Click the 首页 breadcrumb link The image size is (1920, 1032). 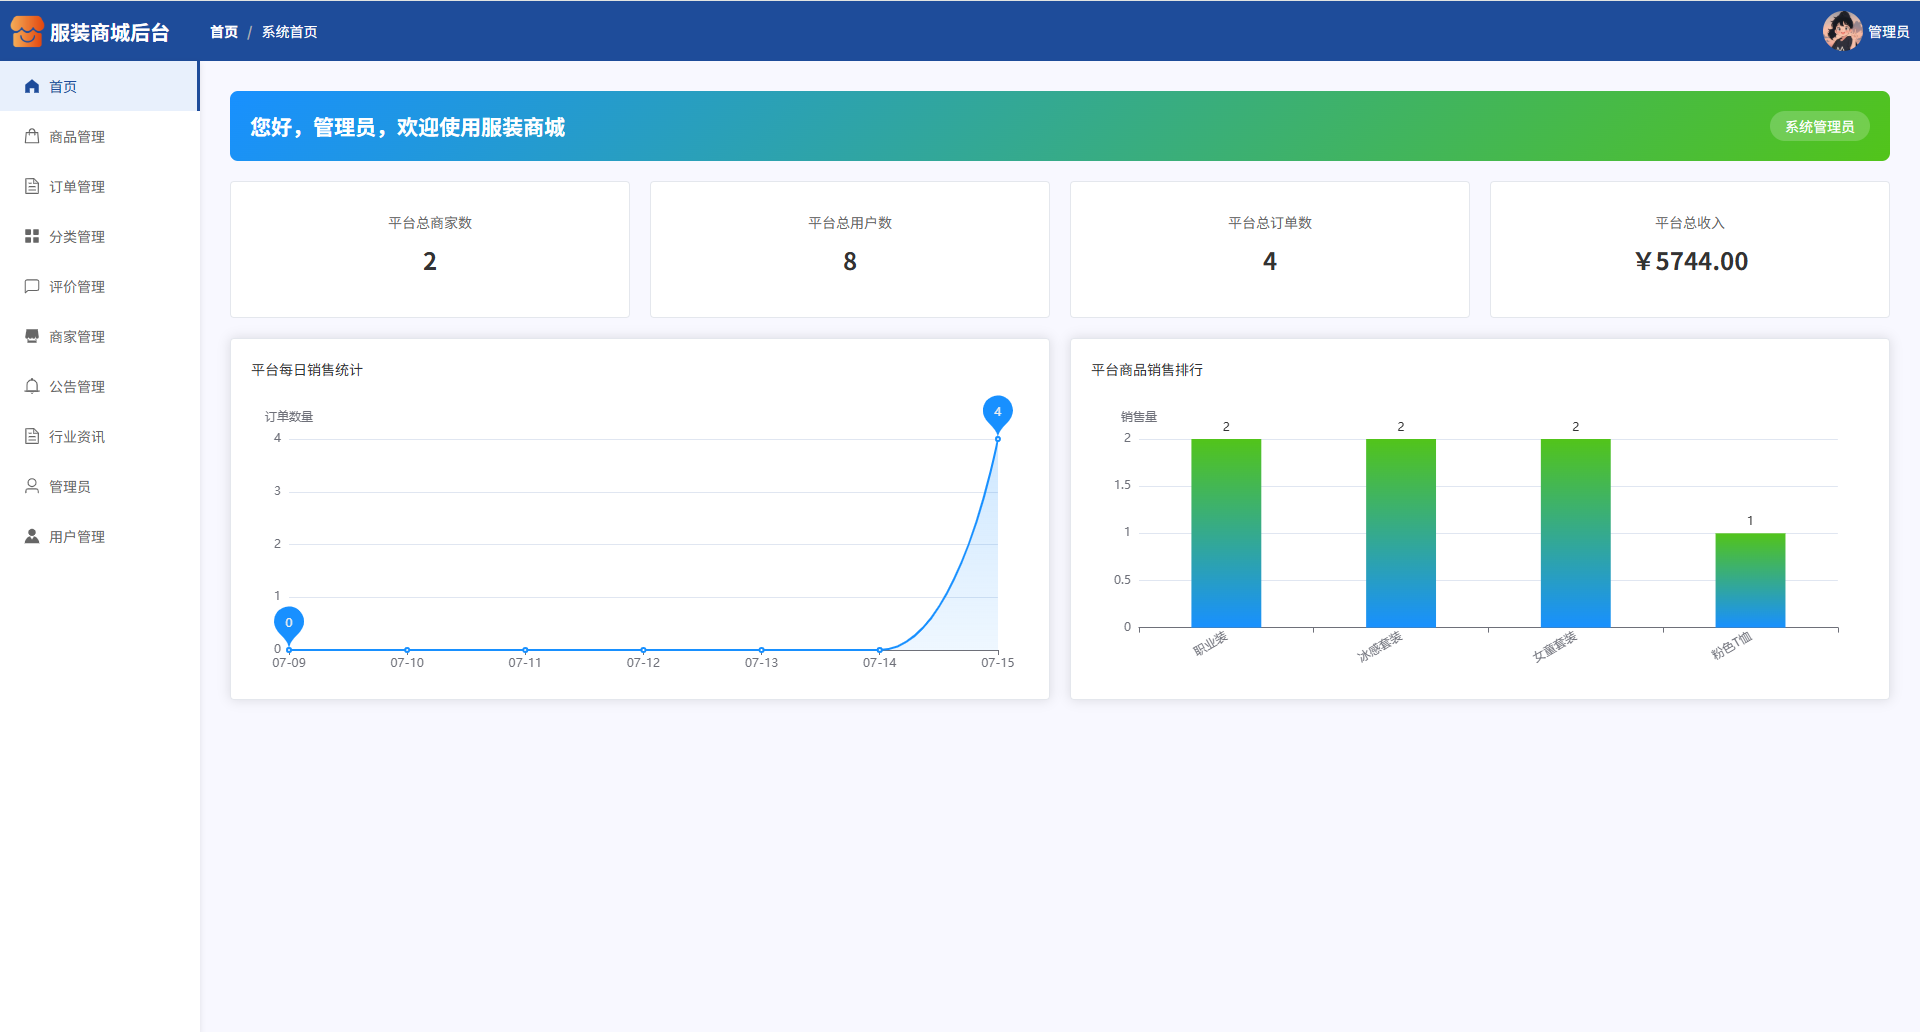pyautogui.click(x=224, y=32)
